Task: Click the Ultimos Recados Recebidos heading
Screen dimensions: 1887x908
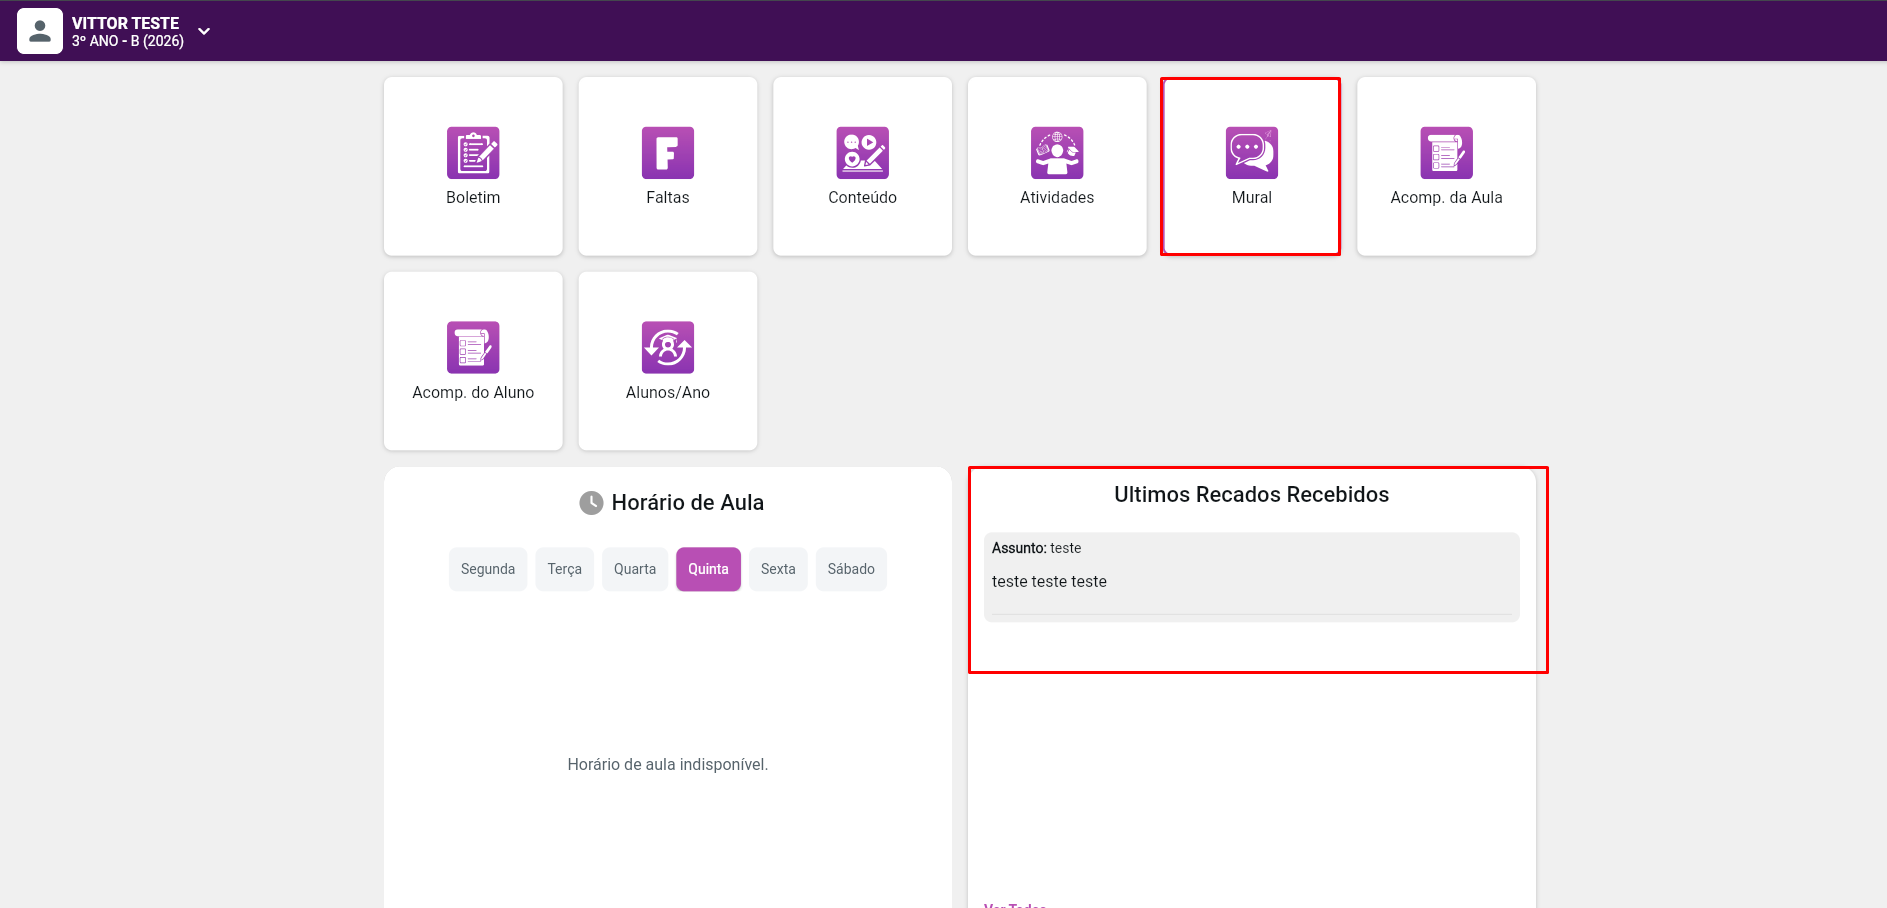Action: click(1251, 495)
